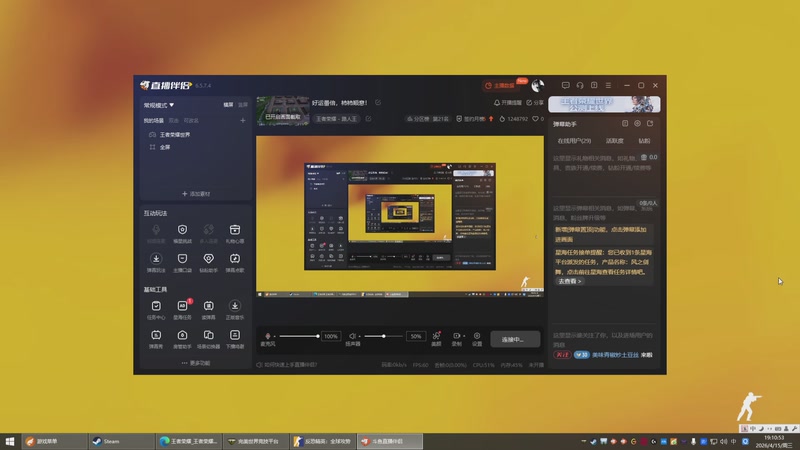
Task: Mute the microphone icon
Action: pyautogui.click(x=268, y=336)
